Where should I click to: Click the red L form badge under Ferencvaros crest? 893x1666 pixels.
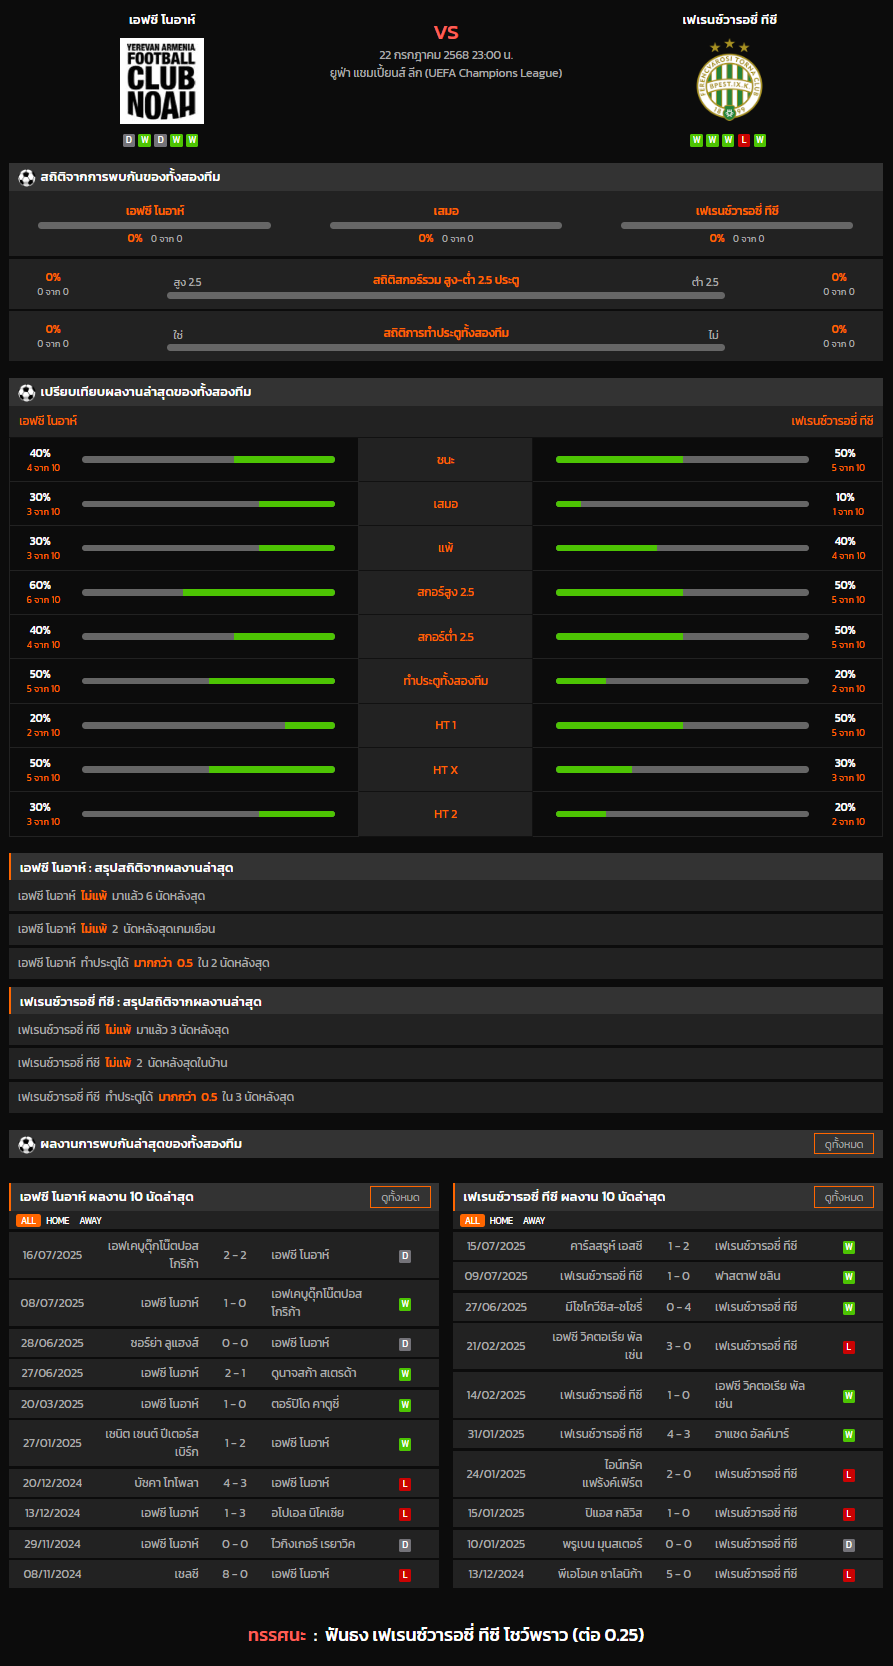744,140
